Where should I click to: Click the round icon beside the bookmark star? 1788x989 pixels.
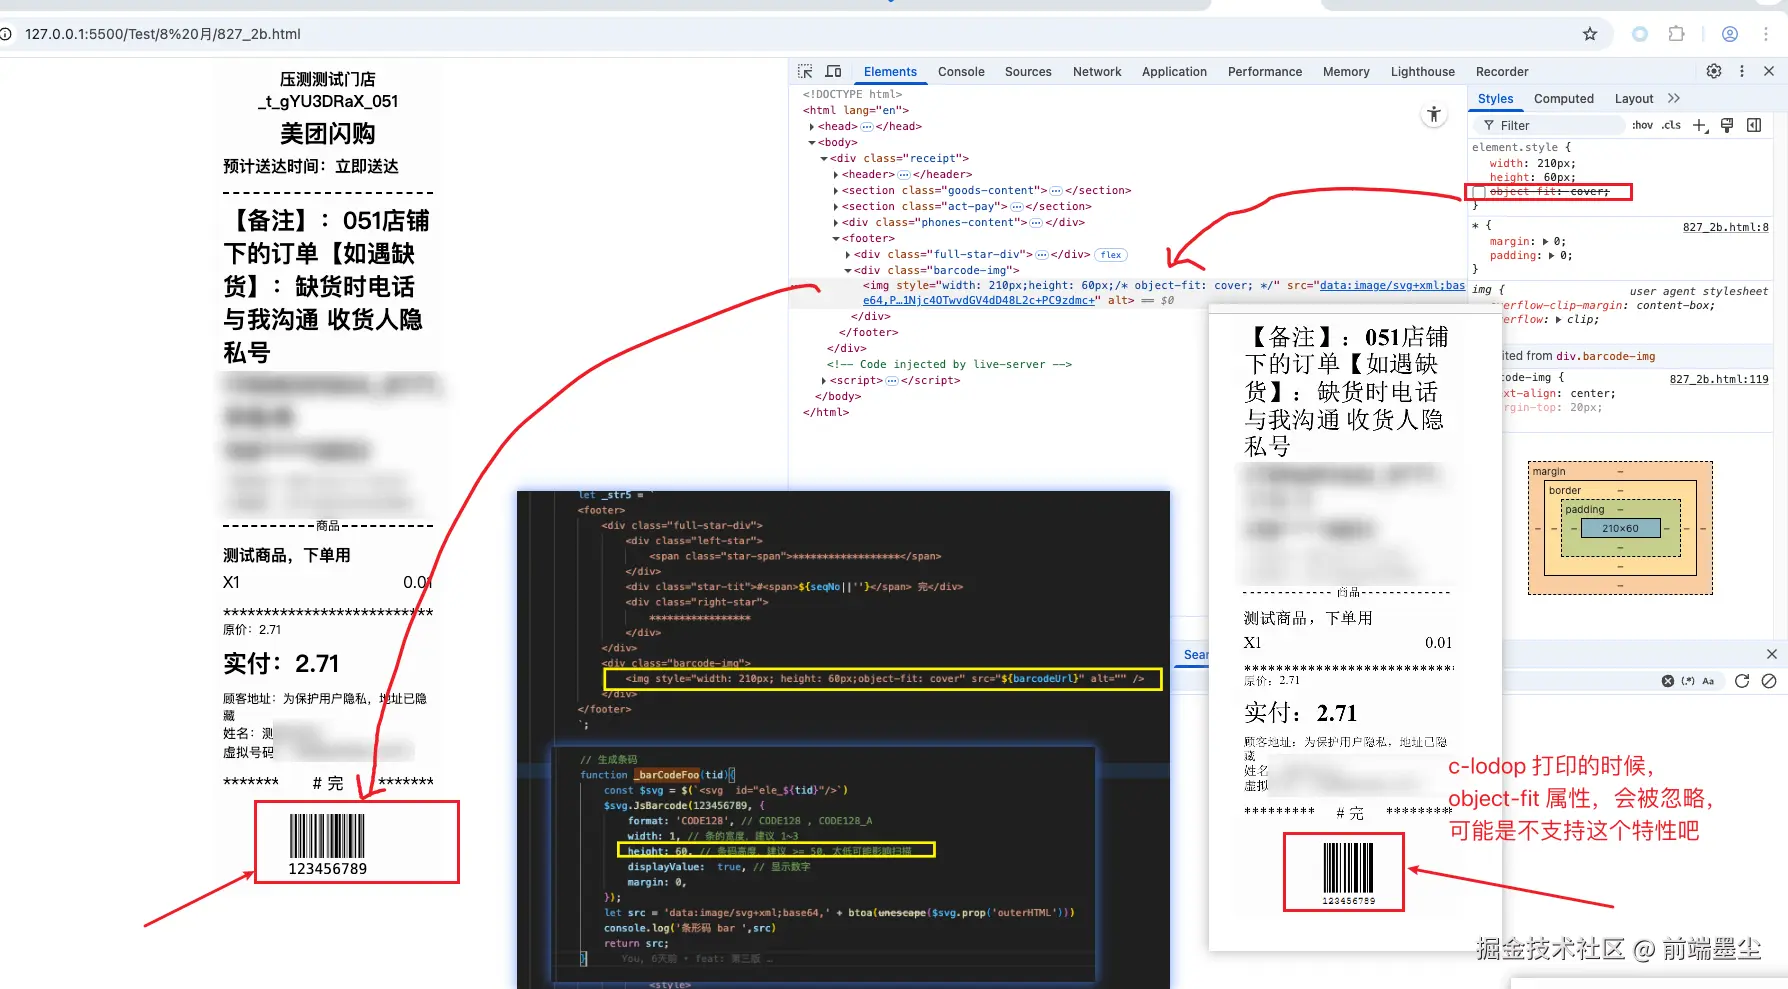(x=1640, y=34)
